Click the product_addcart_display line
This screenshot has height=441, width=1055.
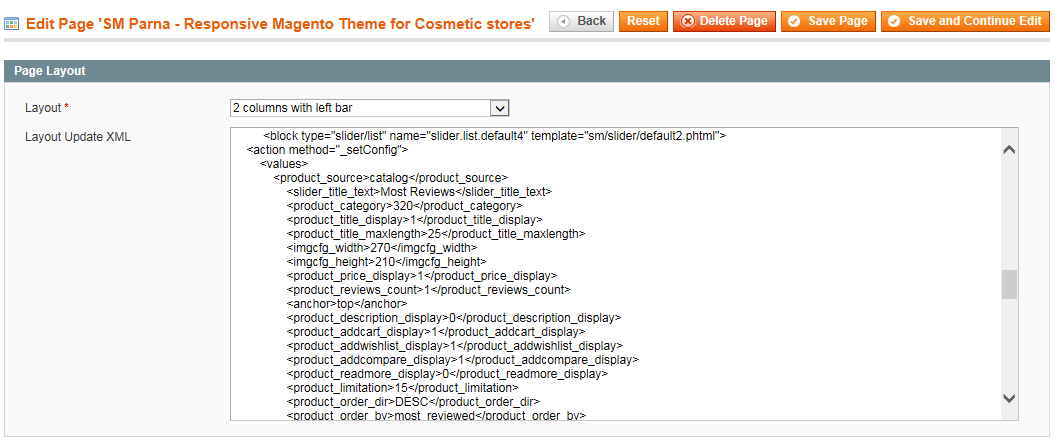click(435, 332)
